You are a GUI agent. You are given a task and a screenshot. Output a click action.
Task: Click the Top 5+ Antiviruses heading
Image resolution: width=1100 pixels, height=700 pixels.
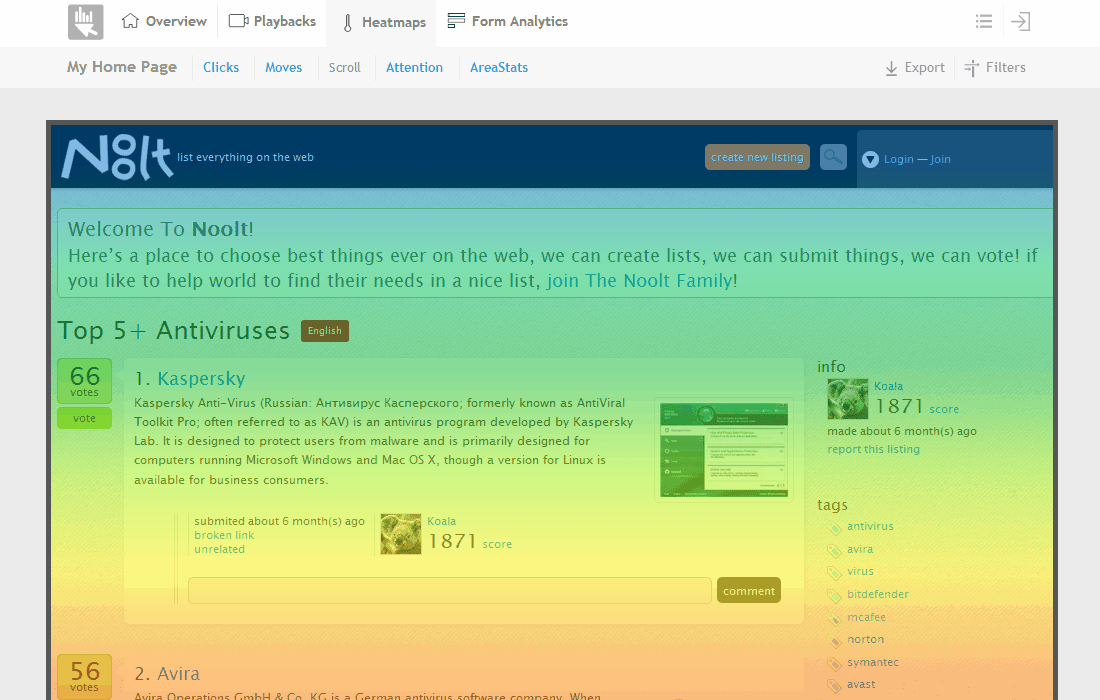(173, 330)
